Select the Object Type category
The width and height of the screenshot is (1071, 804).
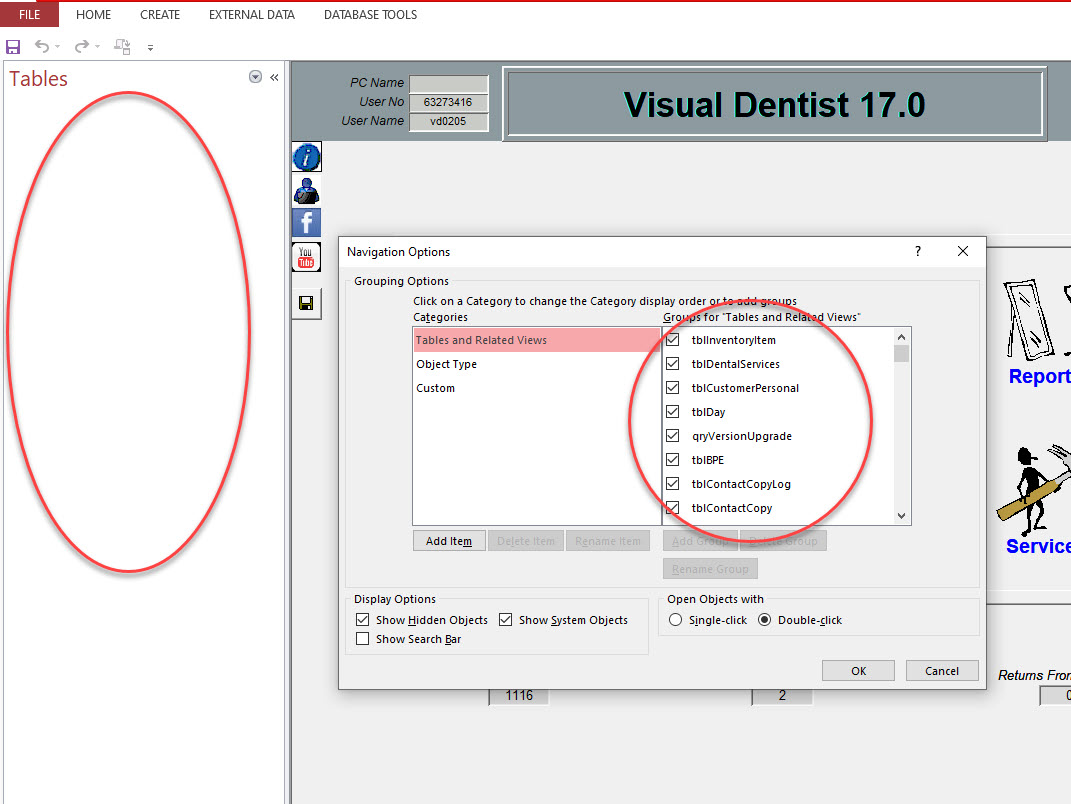[536, 364]
